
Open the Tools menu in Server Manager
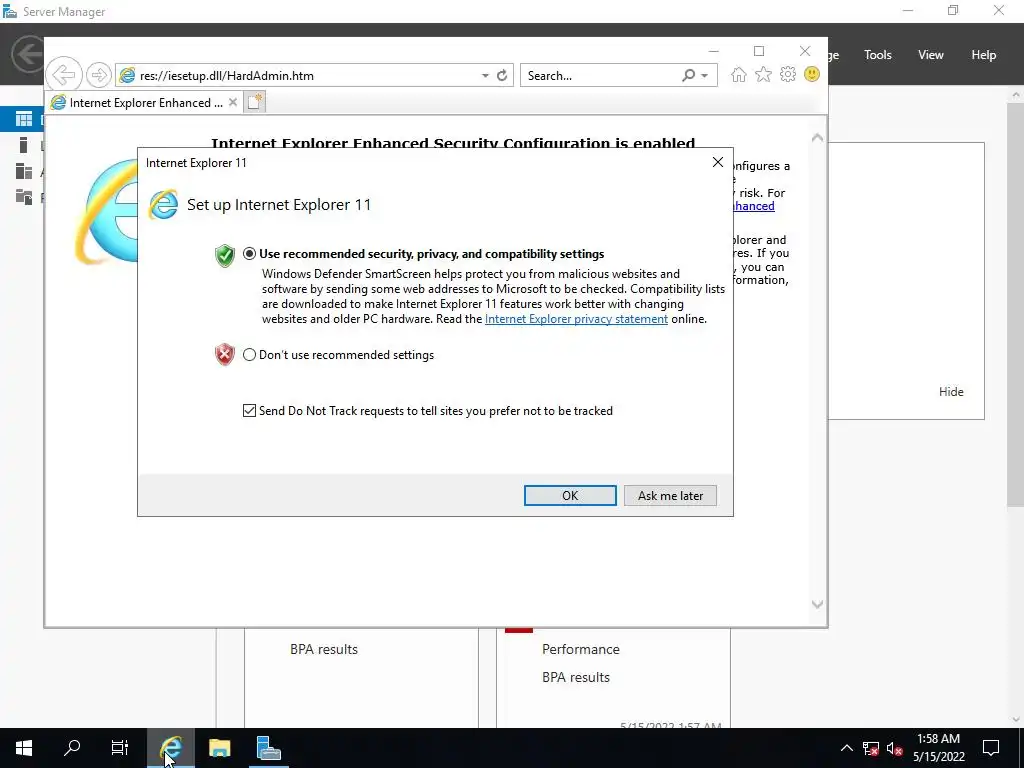pos(878,55)
